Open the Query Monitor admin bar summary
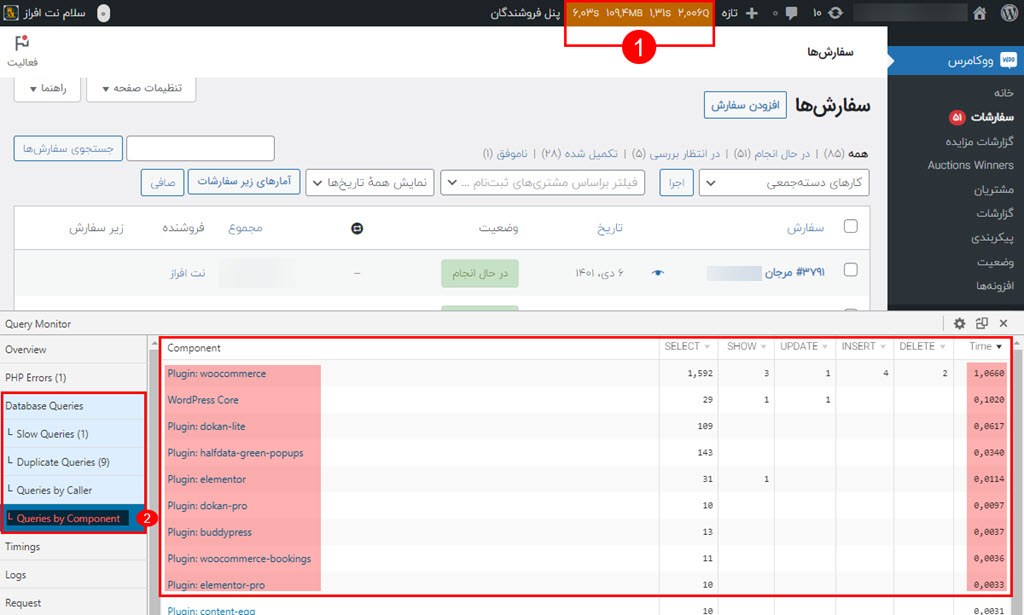The width and height of the screenshot is (1024, 615). point(640,13)
